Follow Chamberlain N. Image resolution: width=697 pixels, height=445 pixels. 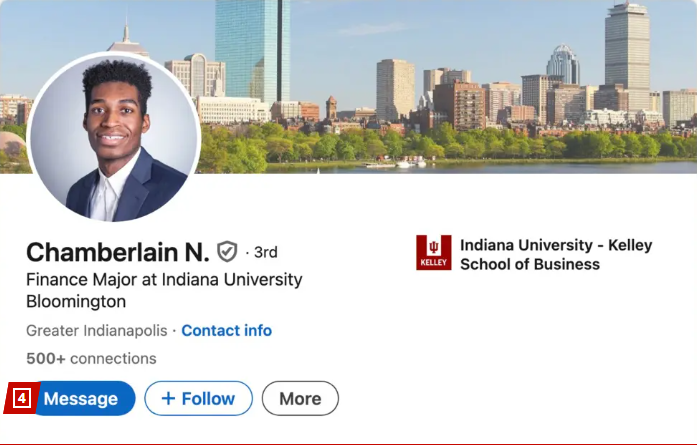coord(197,398)
